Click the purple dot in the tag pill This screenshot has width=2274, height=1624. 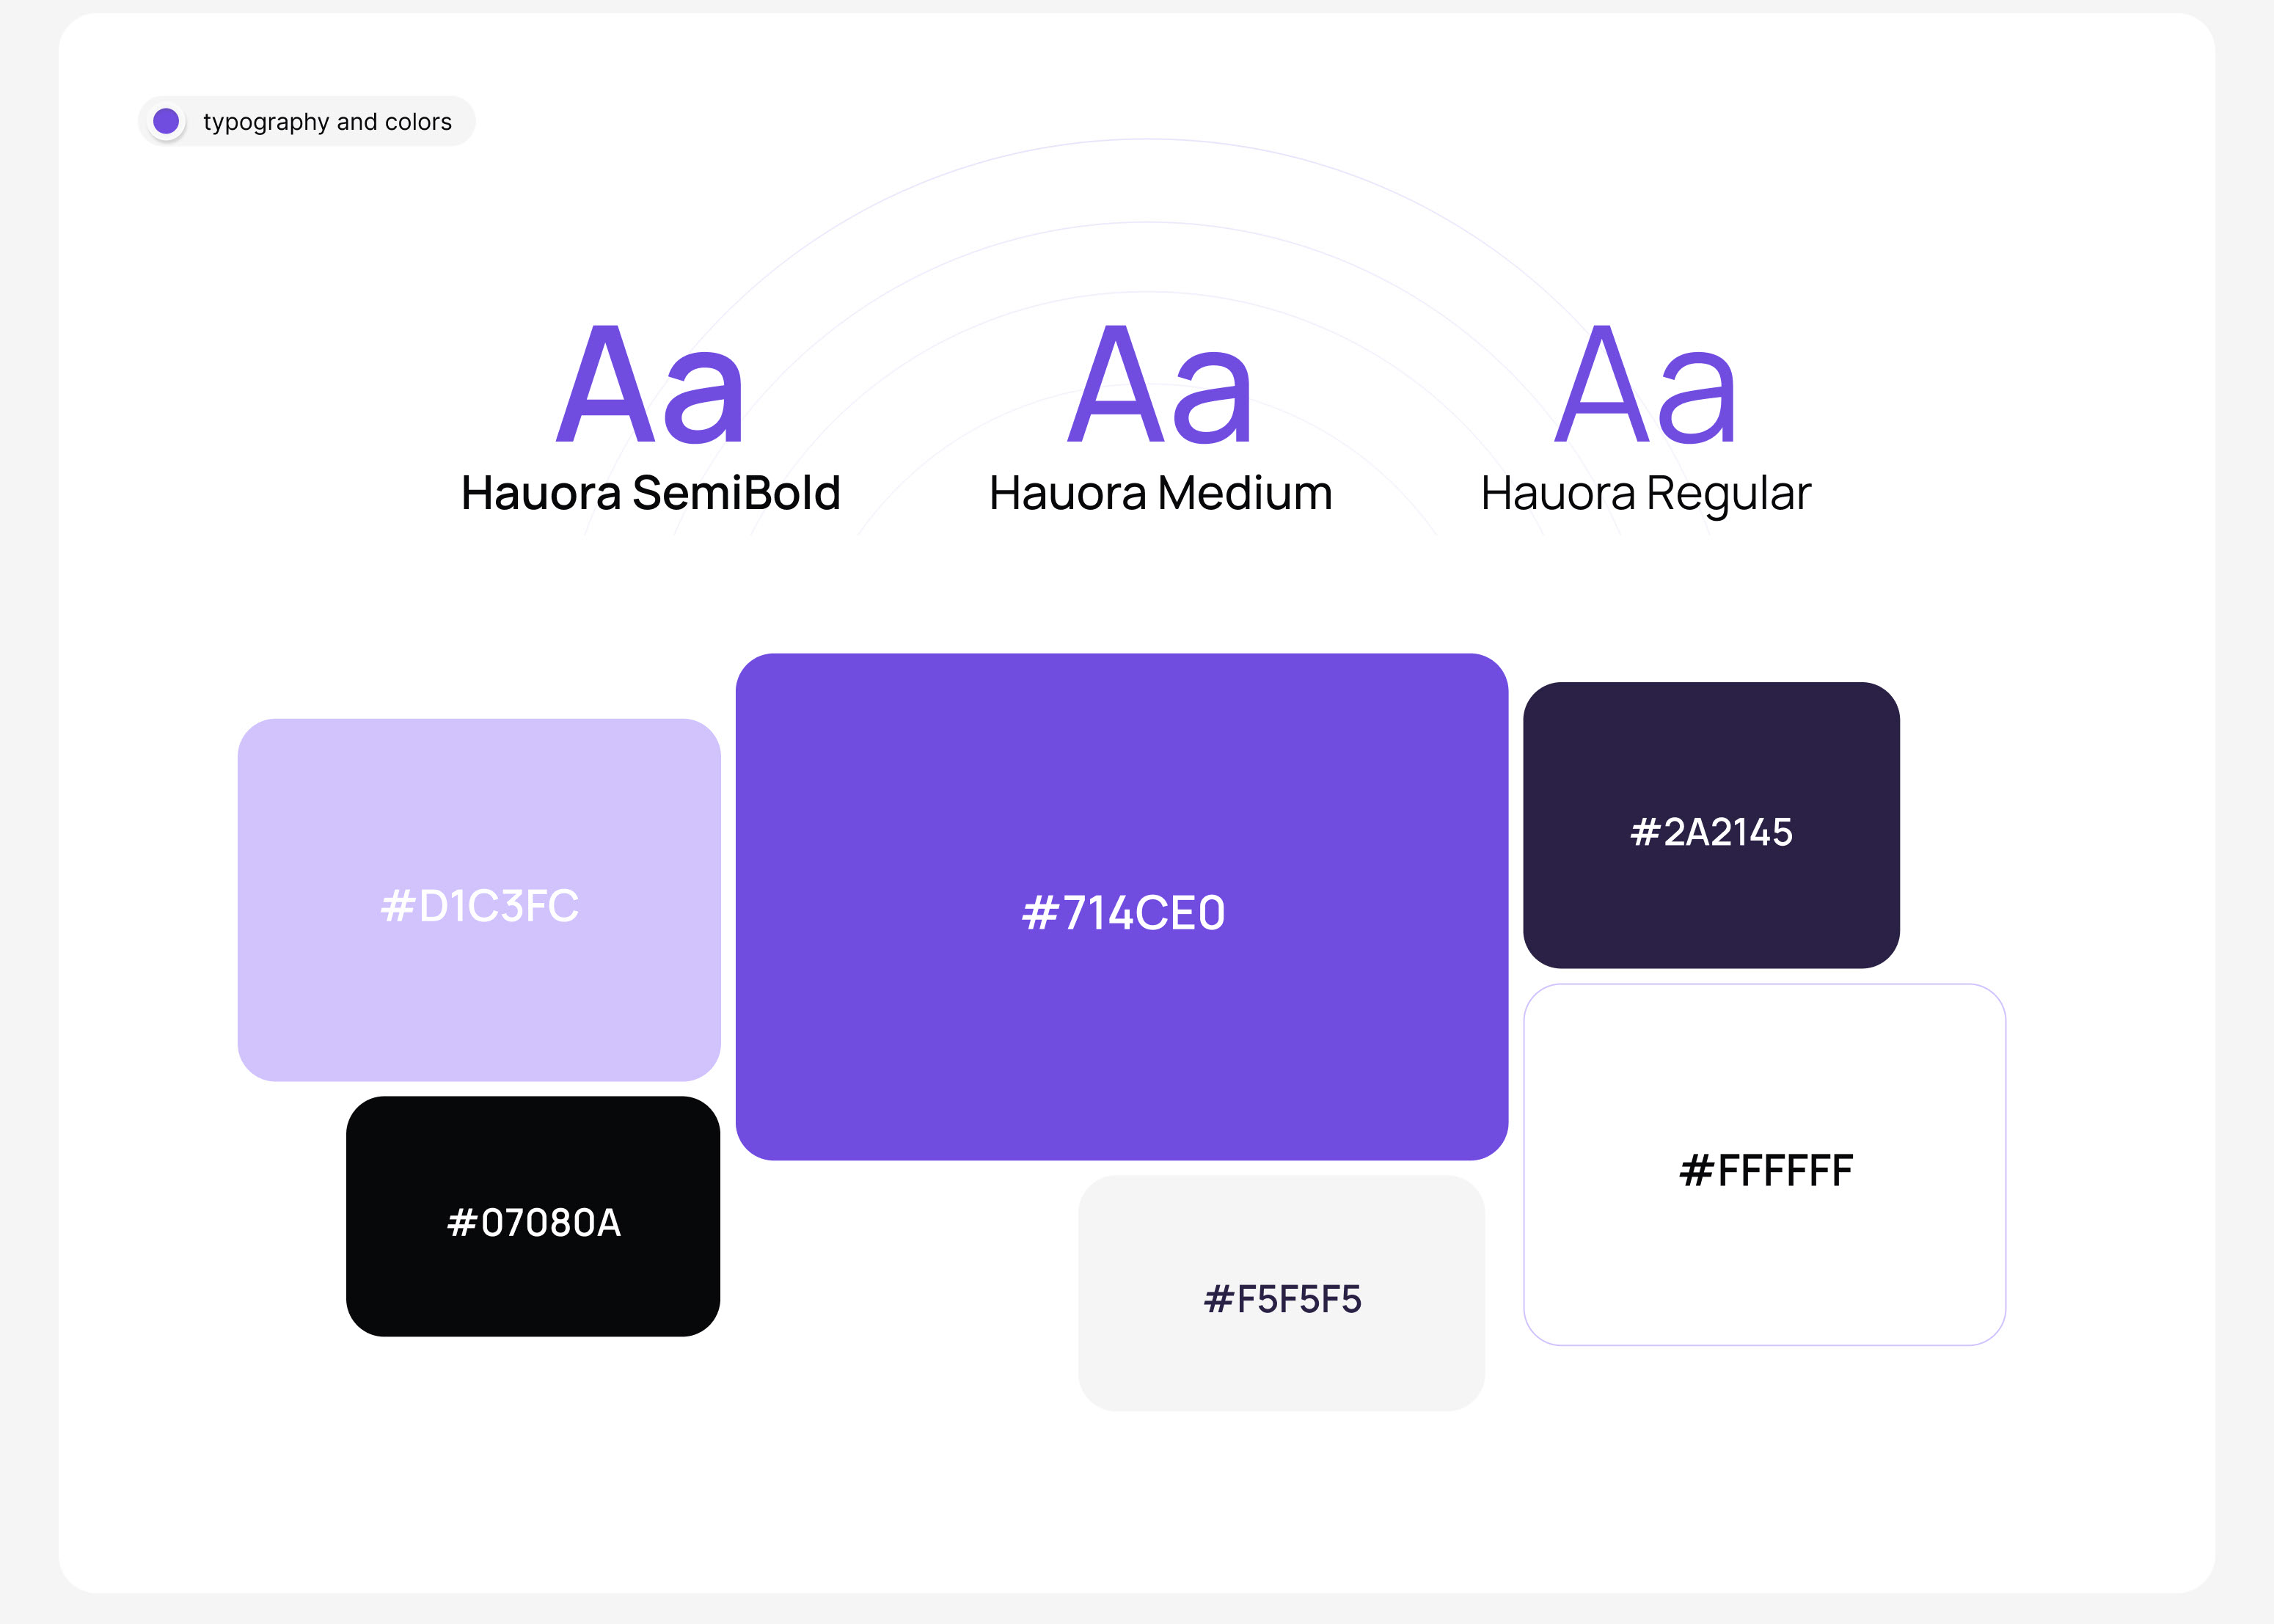pyautogui.click(x=166, y=121)
